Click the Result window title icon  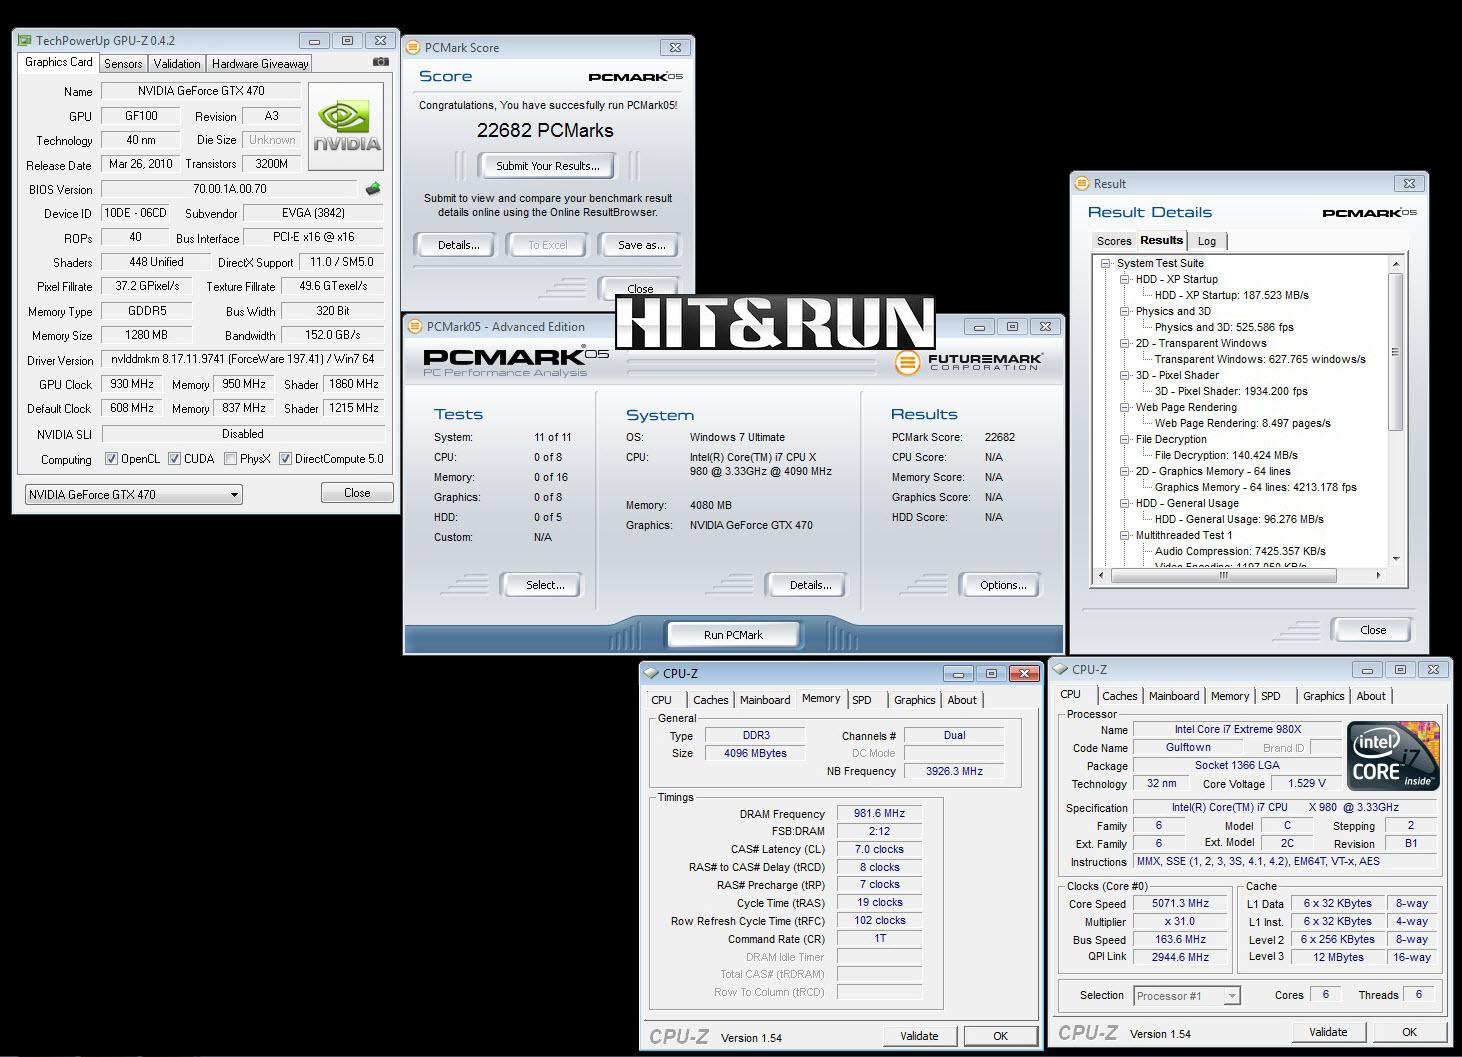pos(1081,183)
